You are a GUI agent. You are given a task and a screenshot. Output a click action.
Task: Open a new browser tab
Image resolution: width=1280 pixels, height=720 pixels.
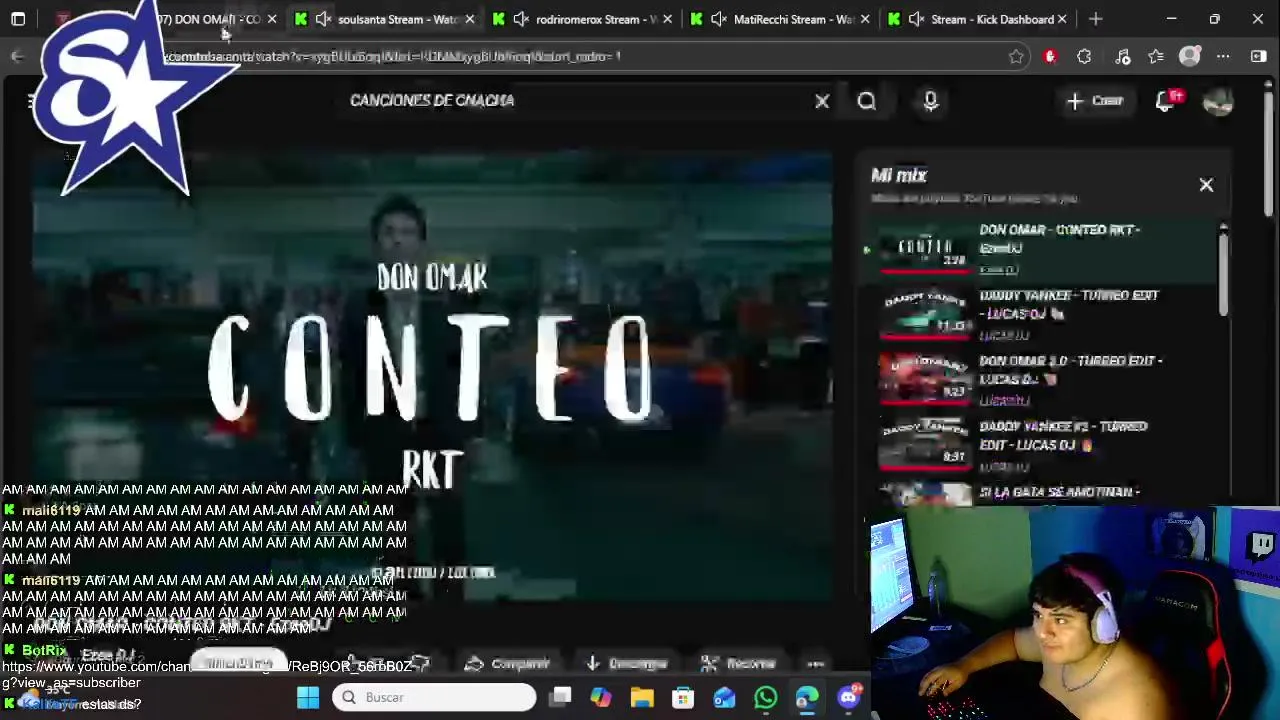coord(1096,19)
